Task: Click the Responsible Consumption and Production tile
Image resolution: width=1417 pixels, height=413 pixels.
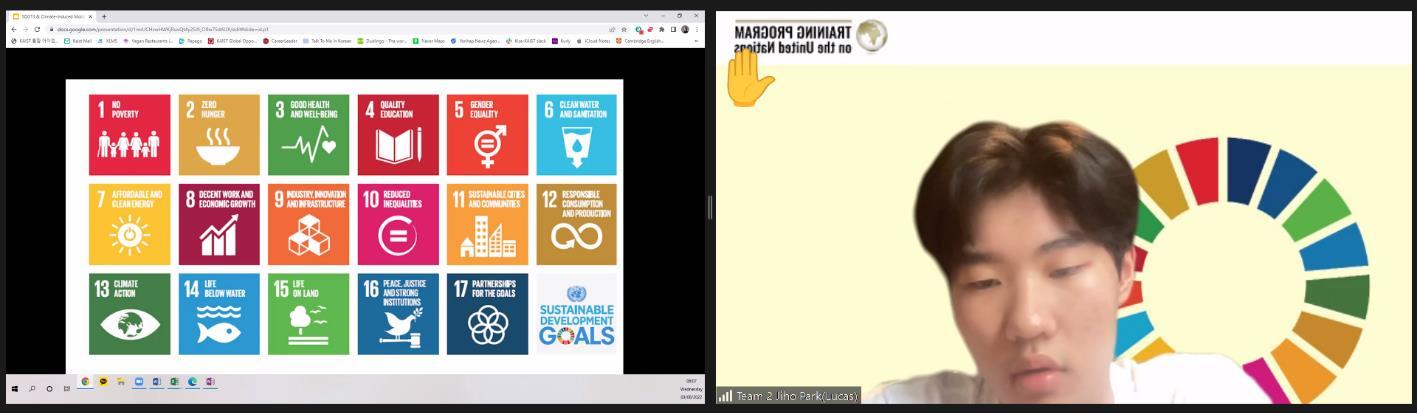Action: tap(577, 224)
